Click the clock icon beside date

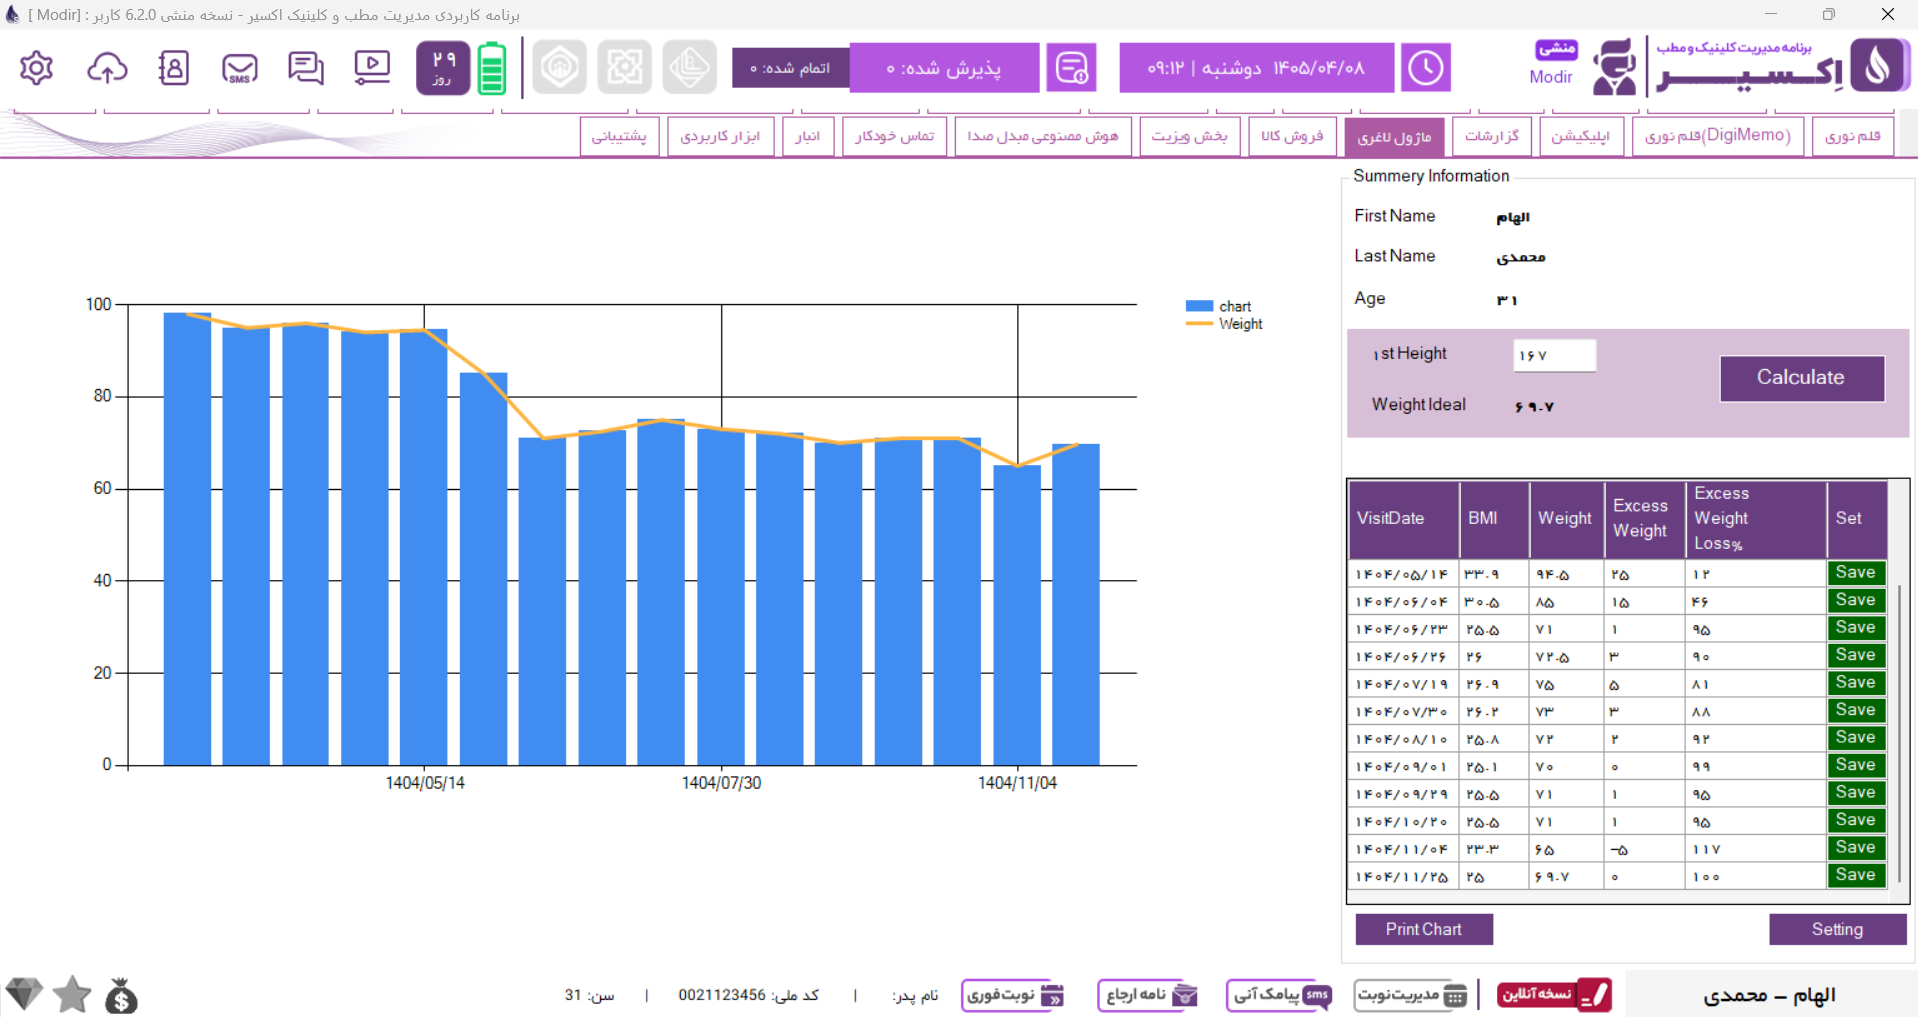coord(1425,68)
